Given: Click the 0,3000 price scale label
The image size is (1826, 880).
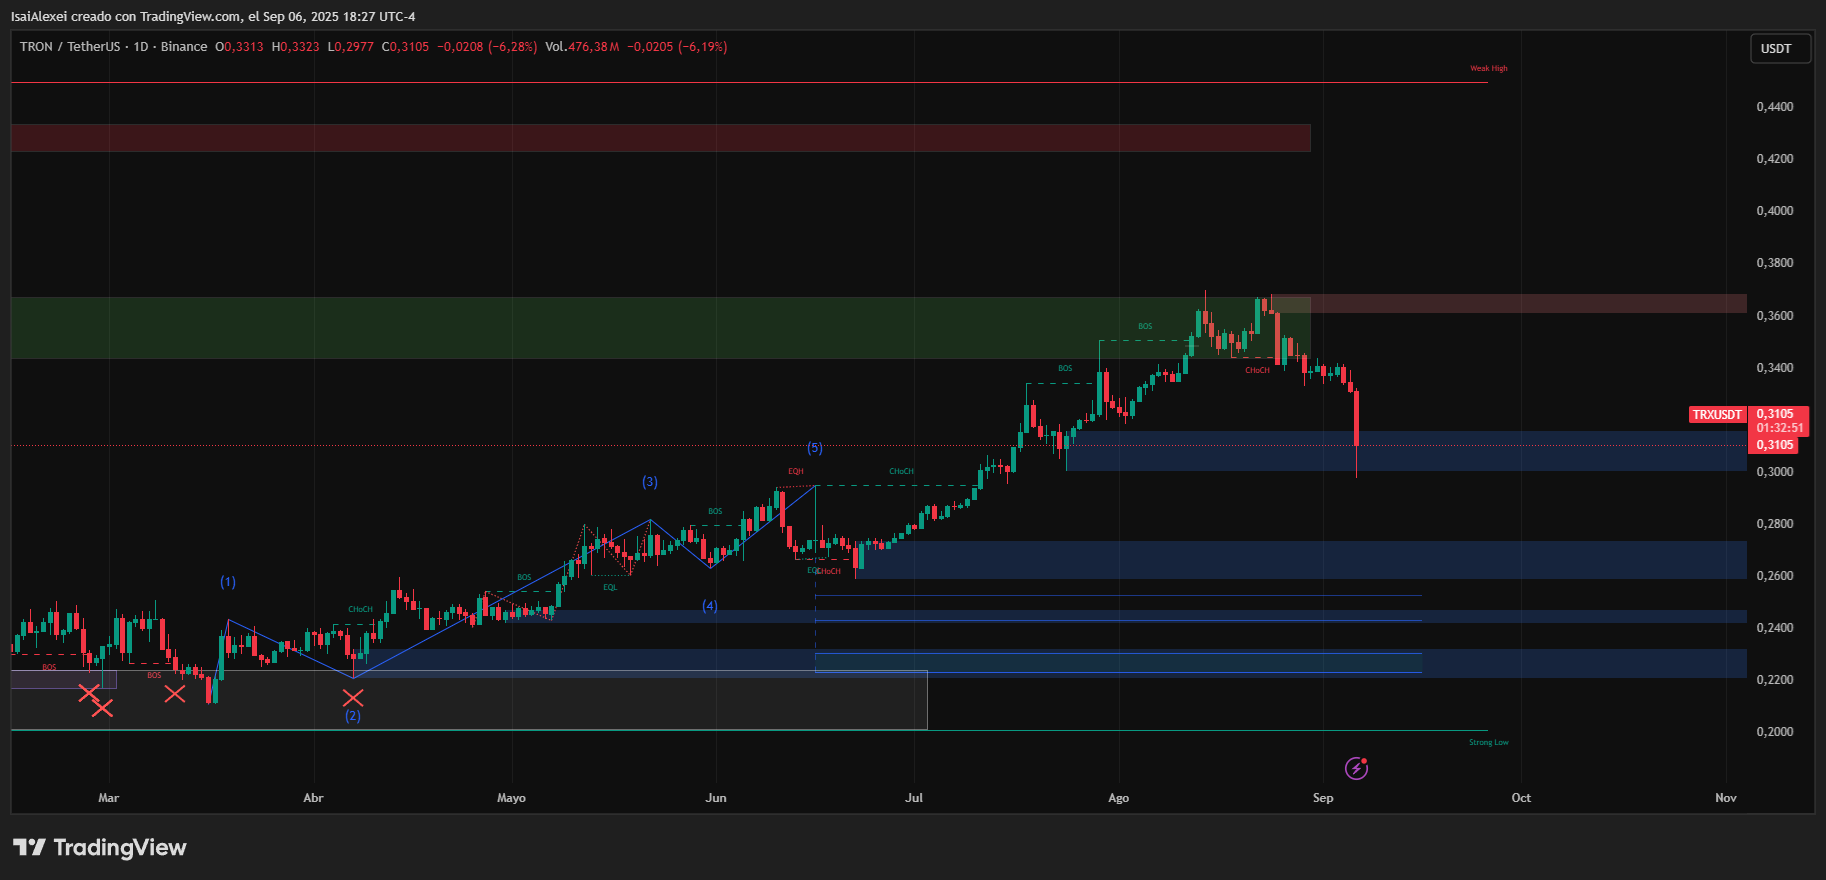Looking at the screenshot, I should (1775, 472).
